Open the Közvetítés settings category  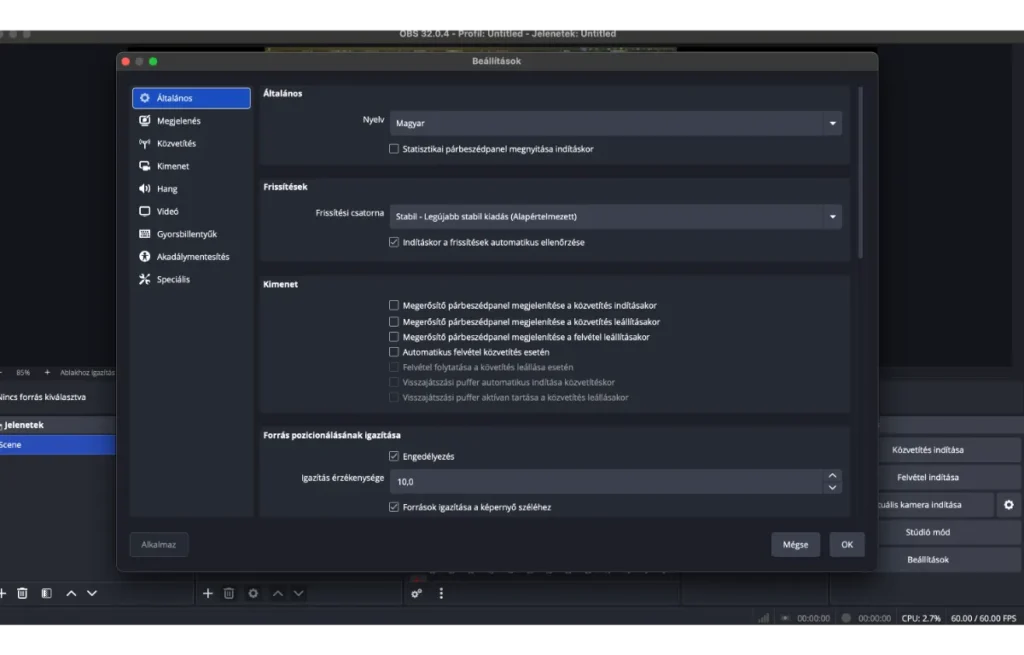pos(191,144)
